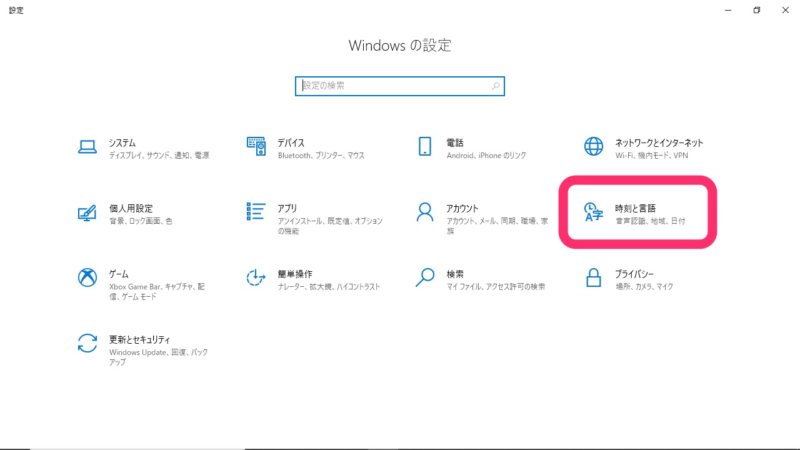Image resolution: width=800 pixels, height=450 pixels.
Task: Click the magnifier icon in the search box
Action: tap(495, 86)
